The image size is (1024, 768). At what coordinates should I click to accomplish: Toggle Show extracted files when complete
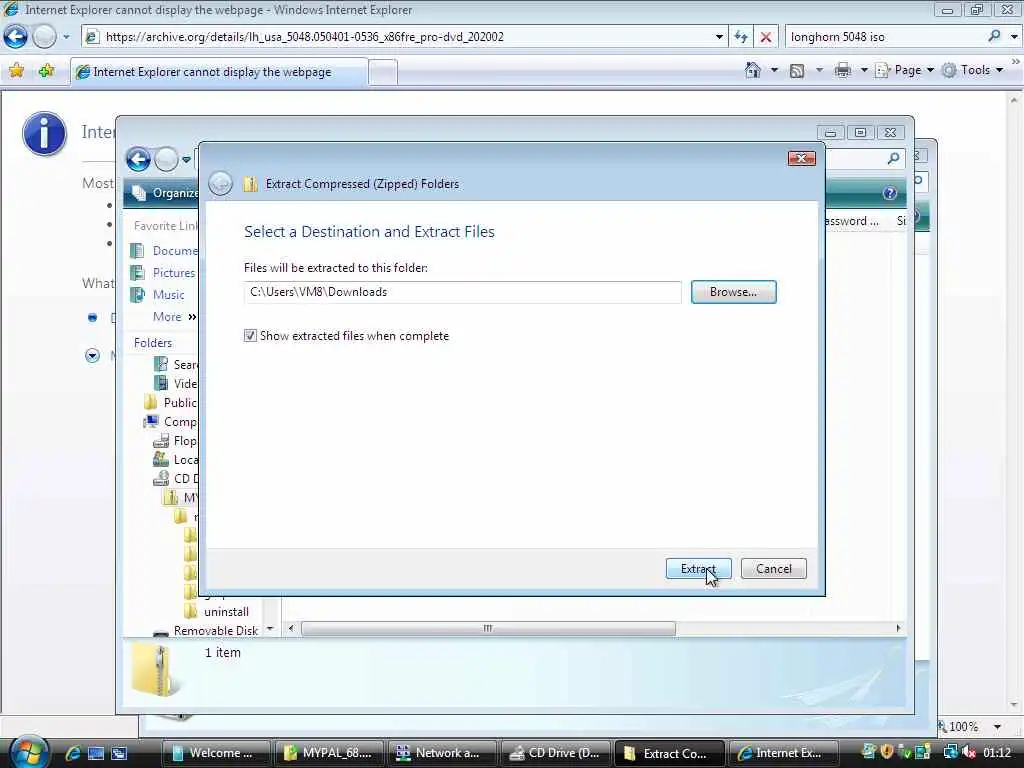pos(250,336)
